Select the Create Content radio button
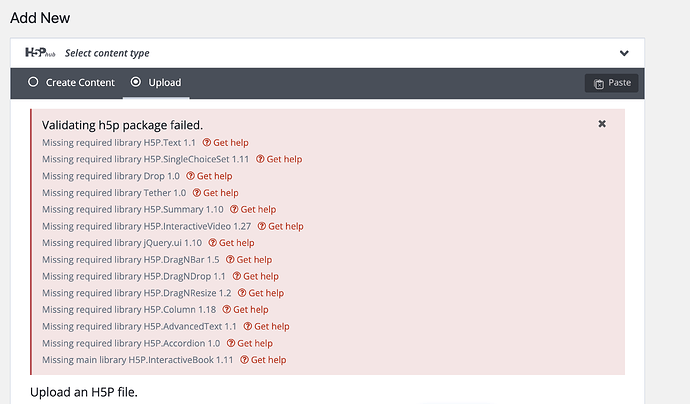690x404 pixels. tap(33, 82)
